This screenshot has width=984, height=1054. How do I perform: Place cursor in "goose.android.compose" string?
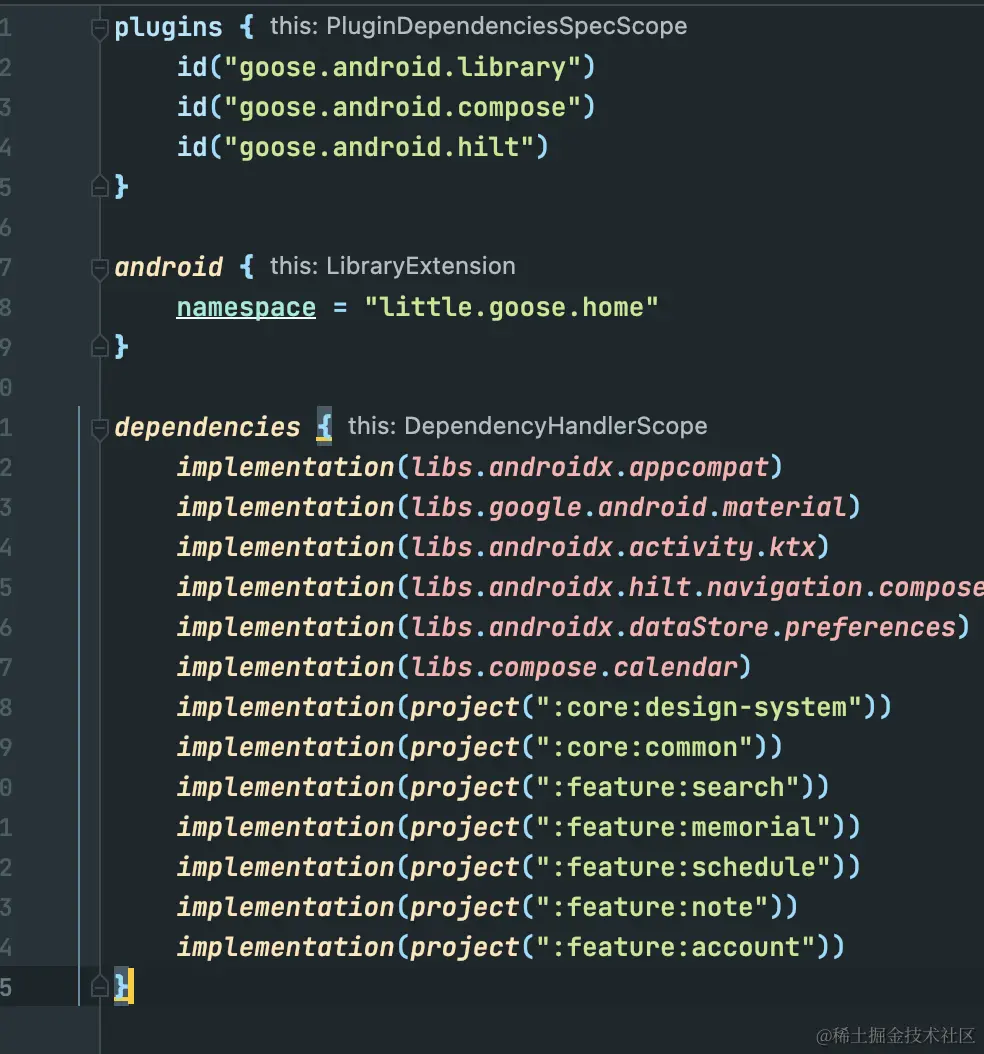(403, 108)
